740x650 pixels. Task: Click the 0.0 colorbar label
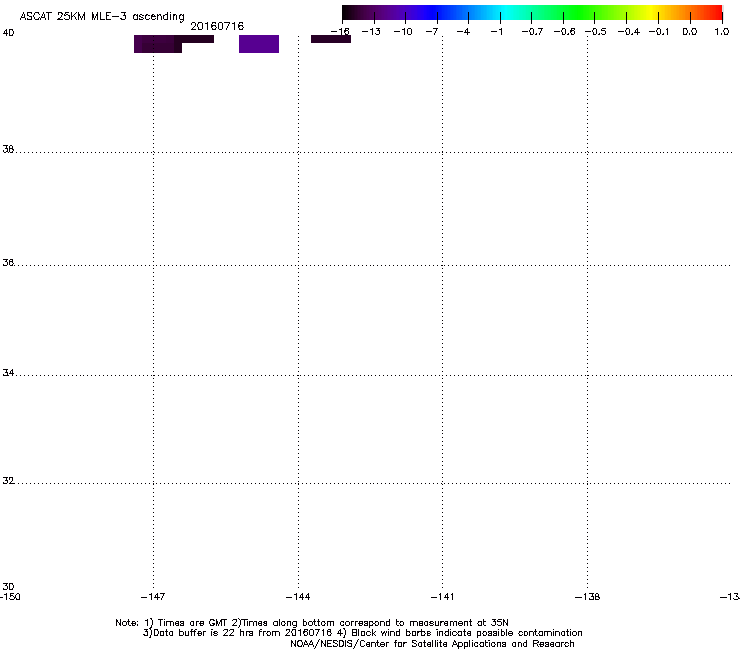click(690, 32)
